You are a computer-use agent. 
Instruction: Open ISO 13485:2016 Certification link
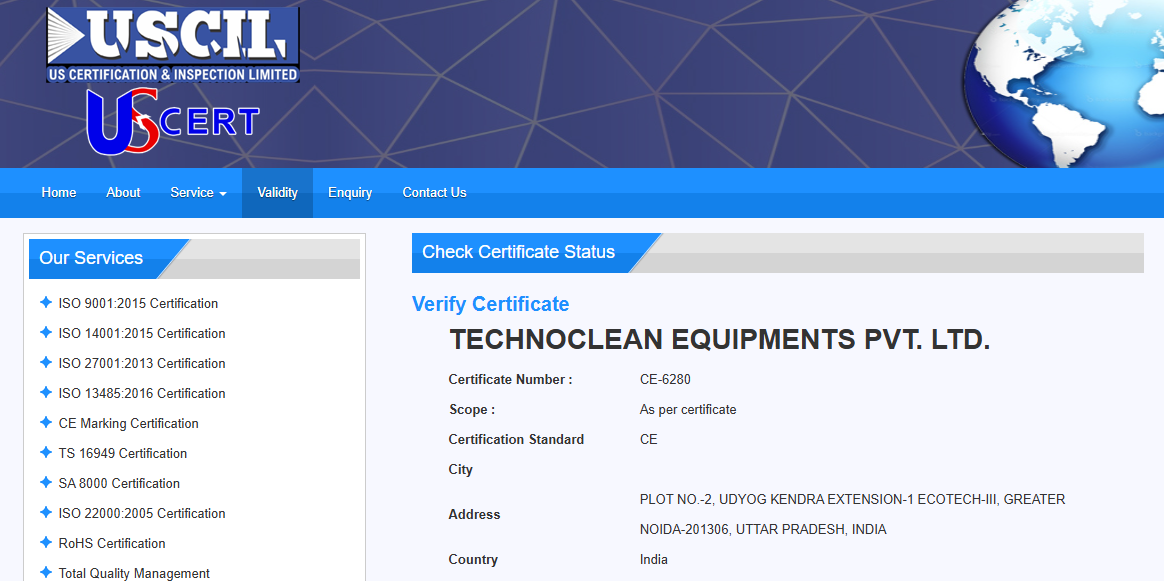(x=142, y=393)
